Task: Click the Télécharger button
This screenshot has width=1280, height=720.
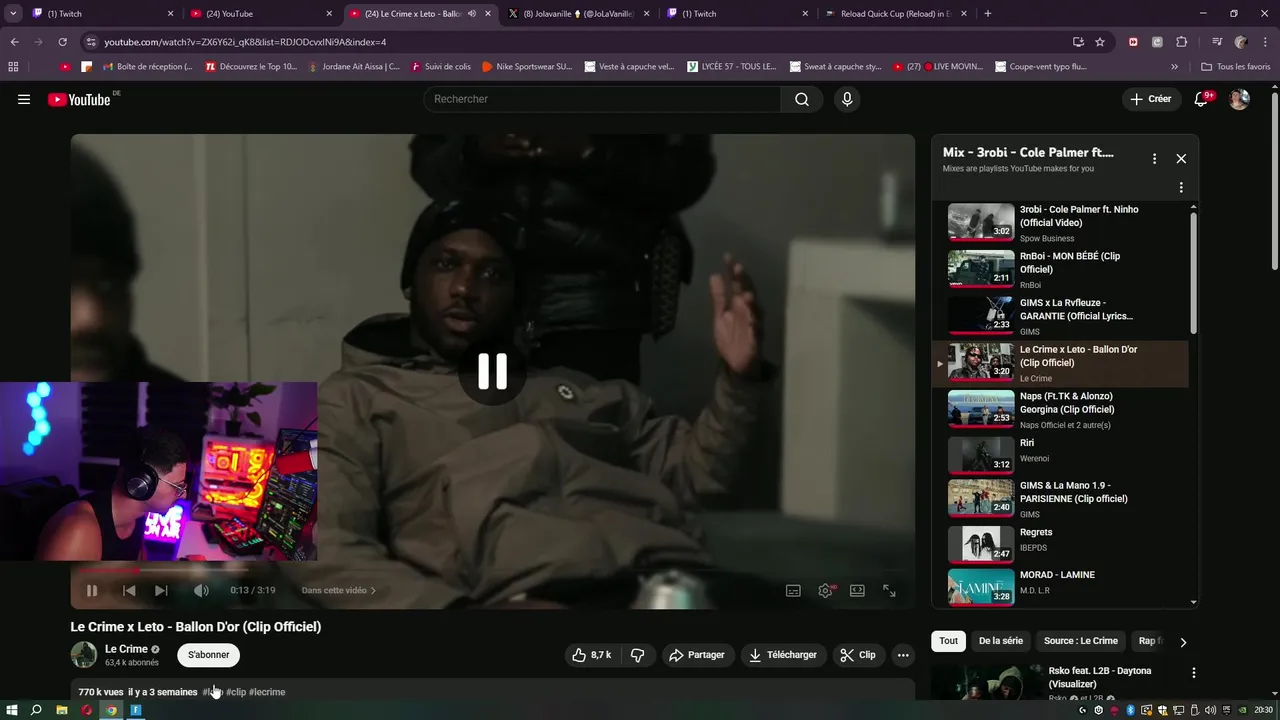Action: [783, 655]
